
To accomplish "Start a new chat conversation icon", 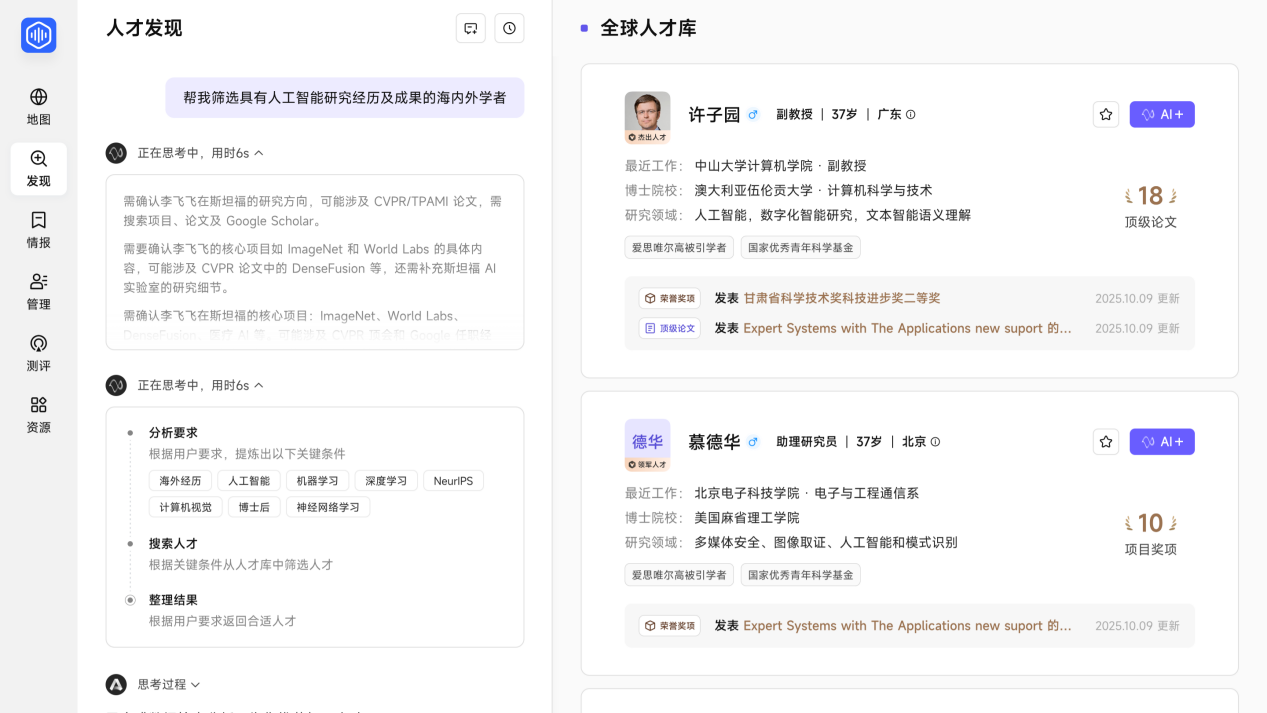I will [470, 29].
